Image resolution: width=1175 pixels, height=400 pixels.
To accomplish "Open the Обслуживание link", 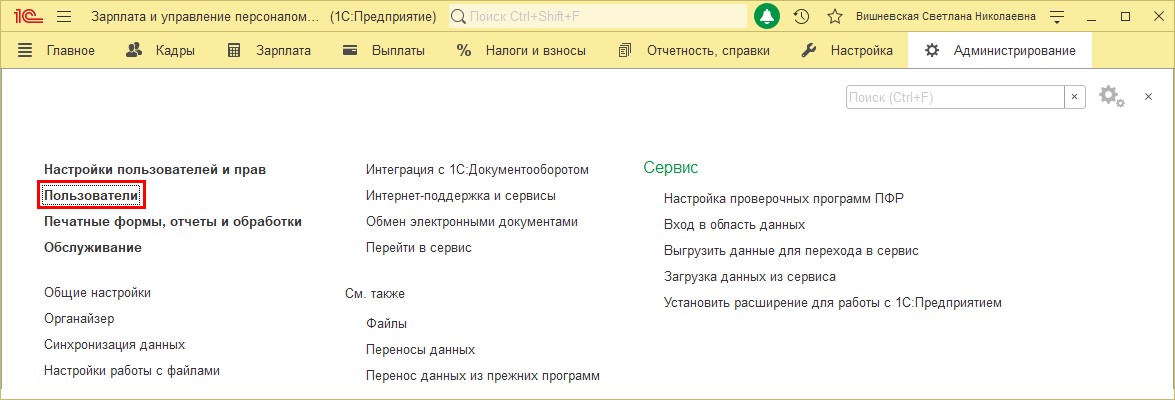I will (93, 247).
